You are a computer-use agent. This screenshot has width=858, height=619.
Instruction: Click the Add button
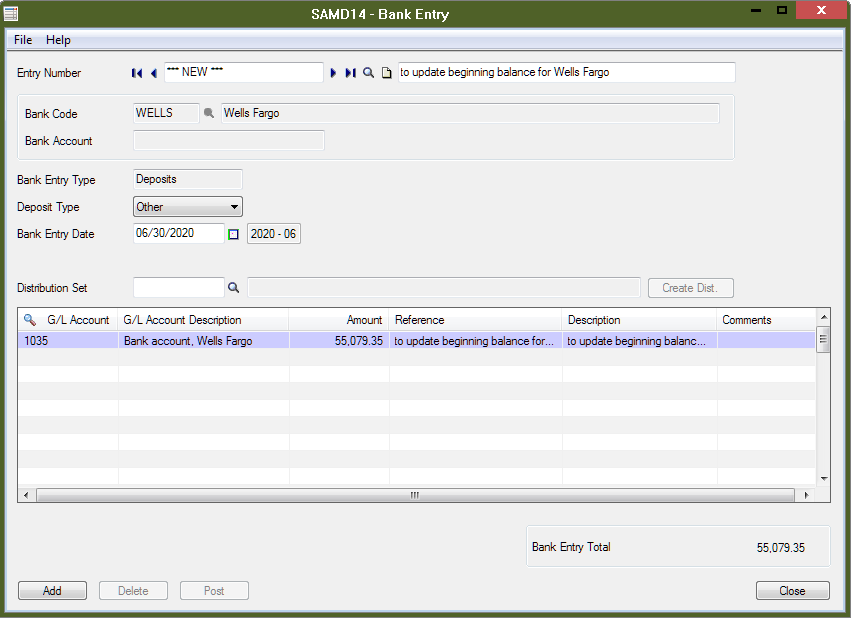click(52, 591)
